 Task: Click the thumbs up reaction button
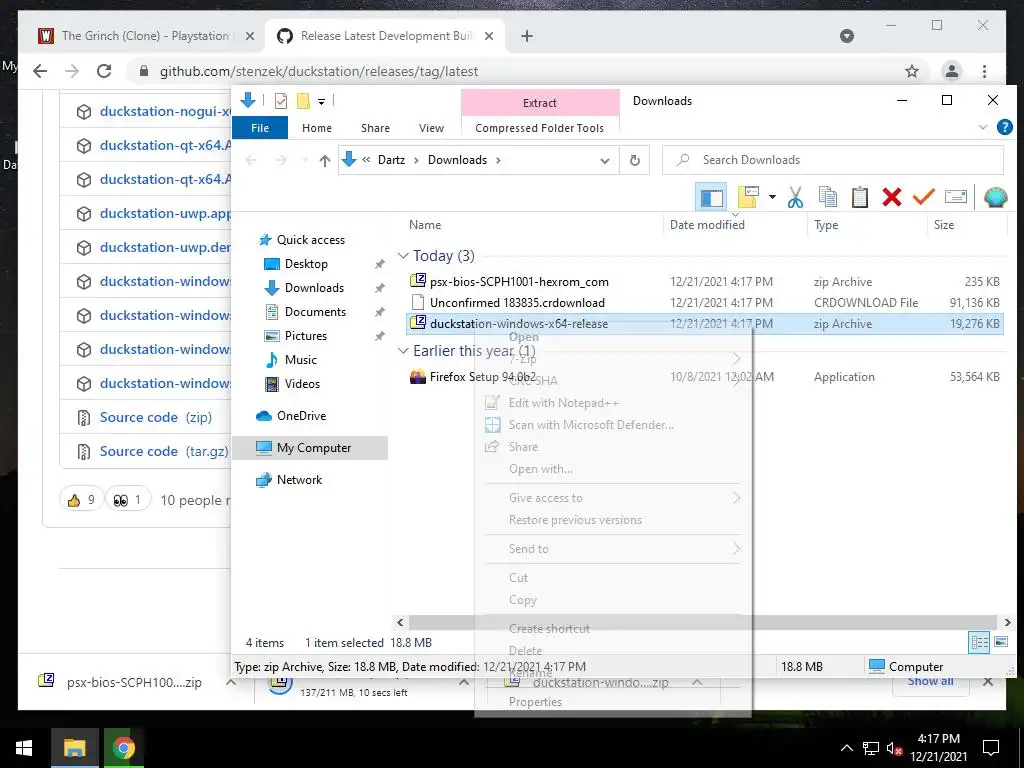pyautogui.click(x=81, y=500)
